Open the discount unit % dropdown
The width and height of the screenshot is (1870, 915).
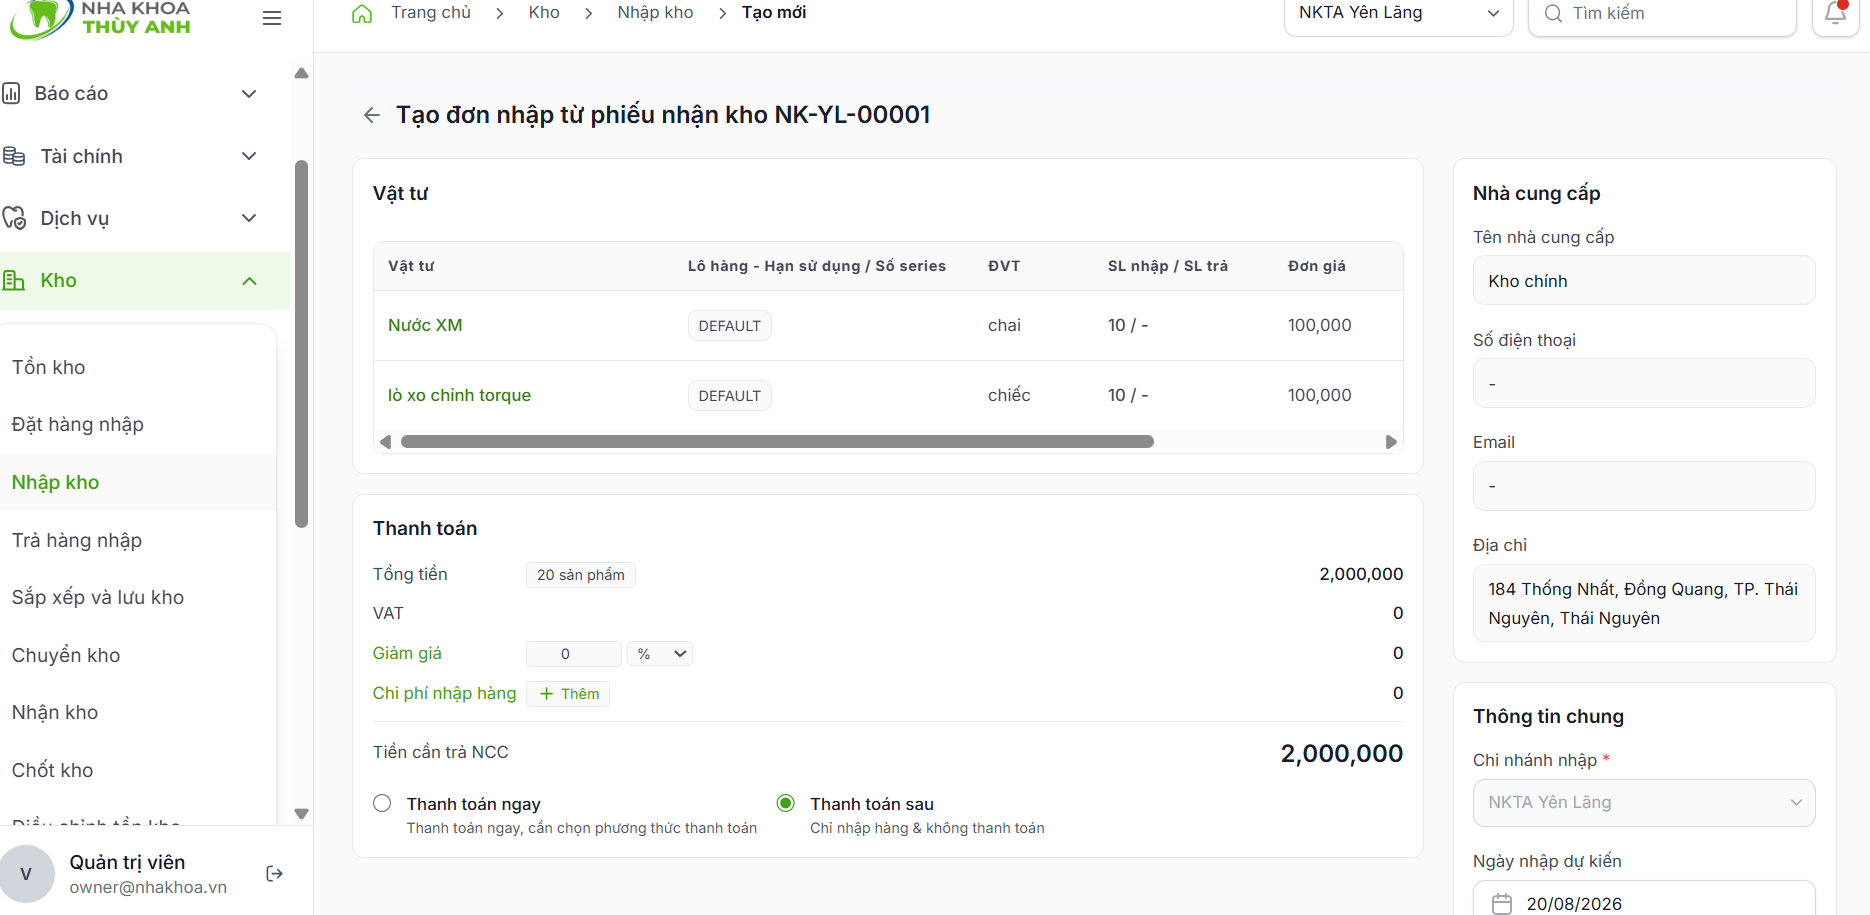pyautogui.click(x=660, y=654)
